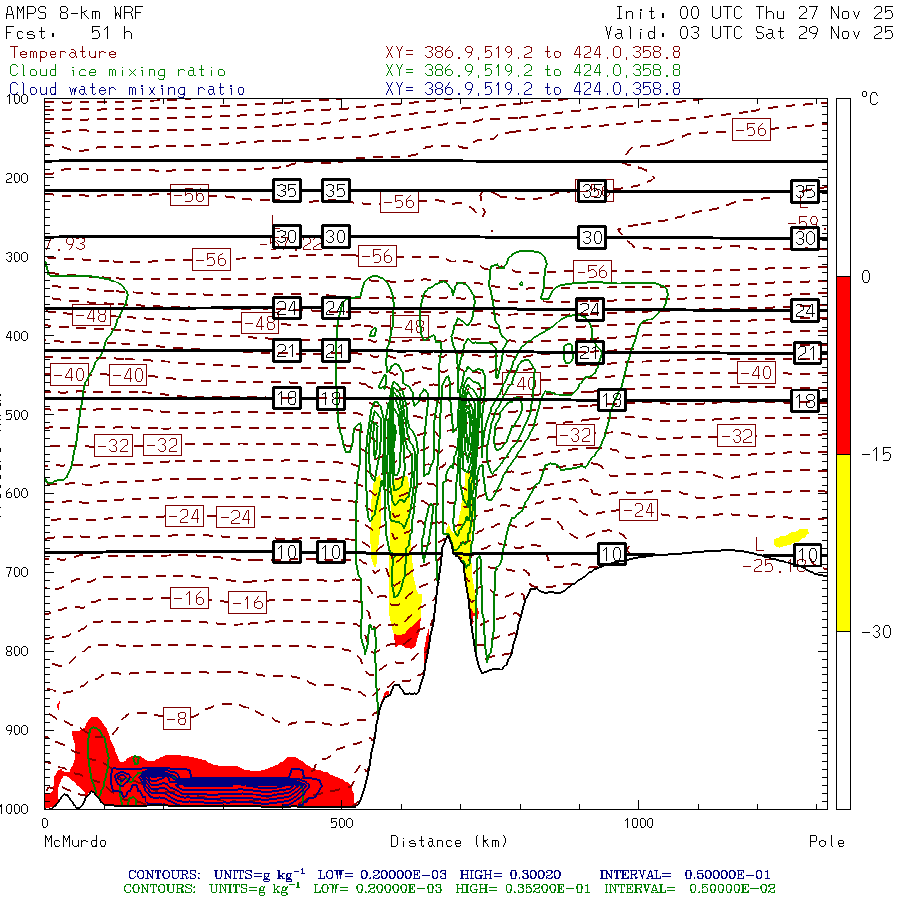Click the blue XY coordinates line

(533, 89)
